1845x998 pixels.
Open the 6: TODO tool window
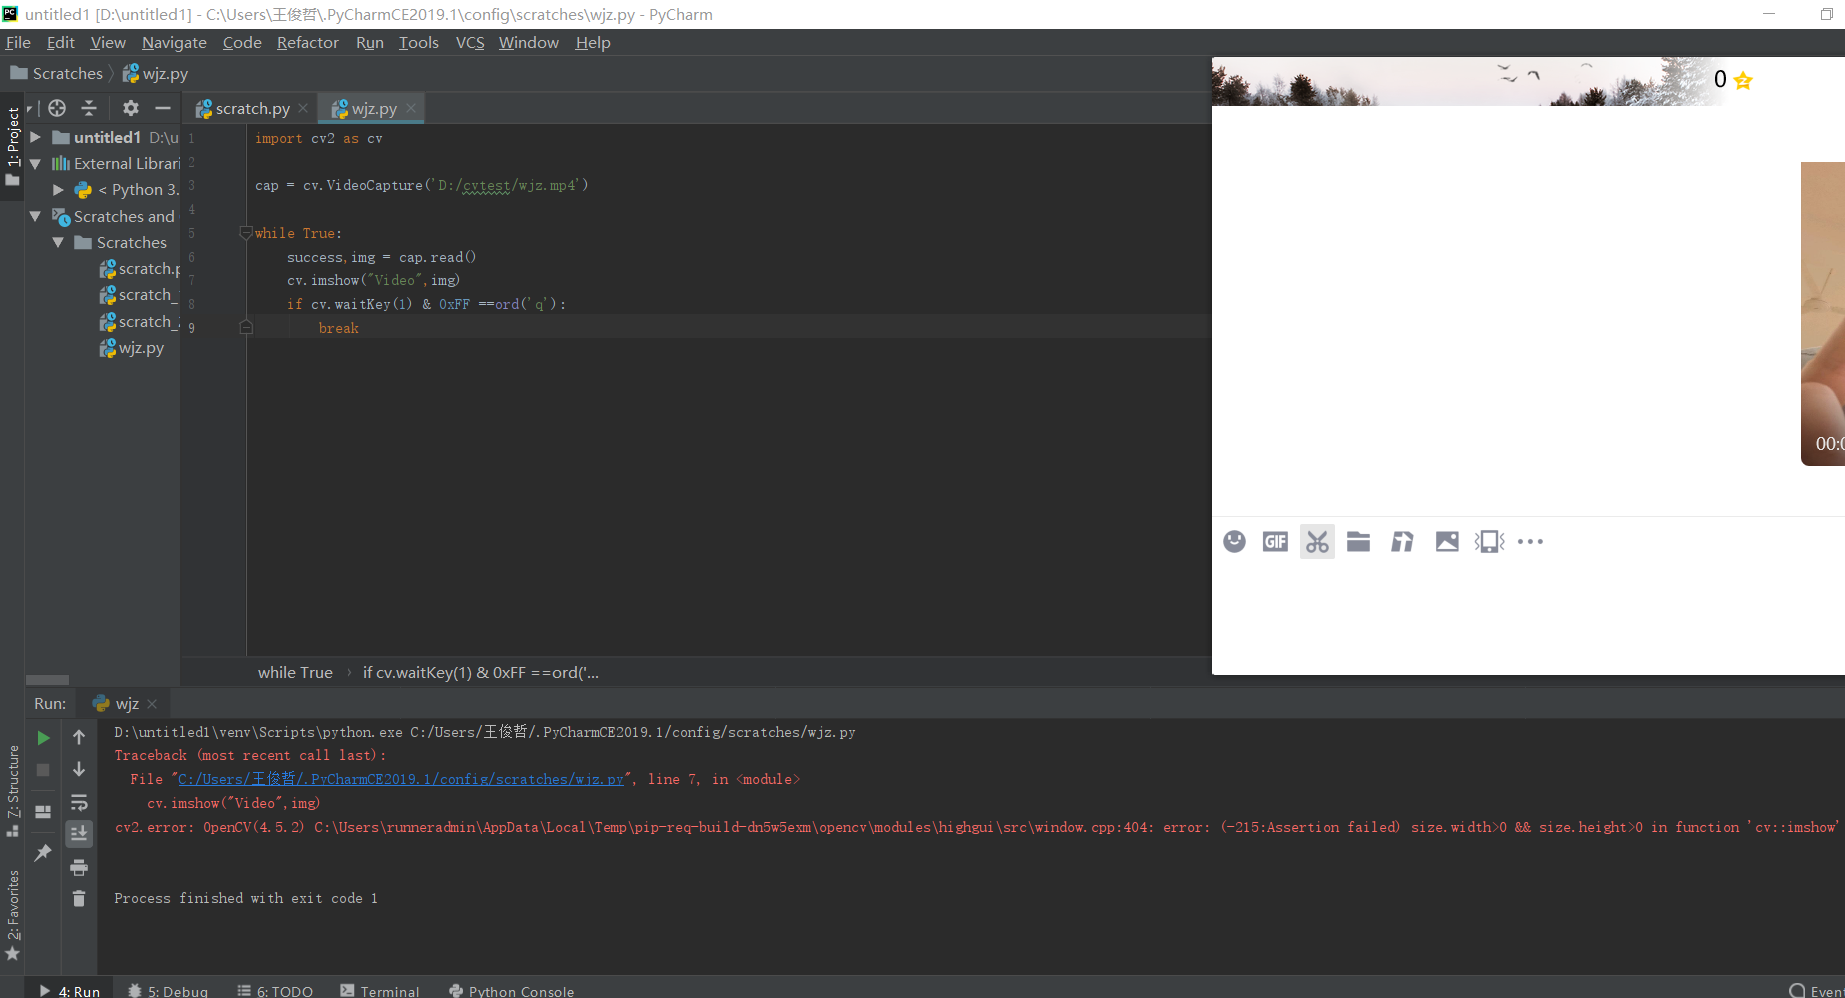click(275, 990)
